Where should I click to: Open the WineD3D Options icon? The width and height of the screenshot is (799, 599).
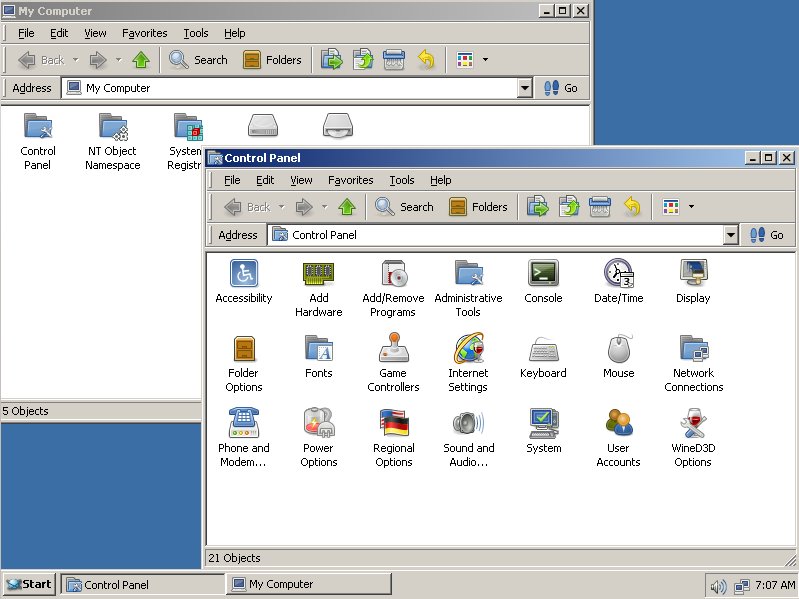coord(693,423)
